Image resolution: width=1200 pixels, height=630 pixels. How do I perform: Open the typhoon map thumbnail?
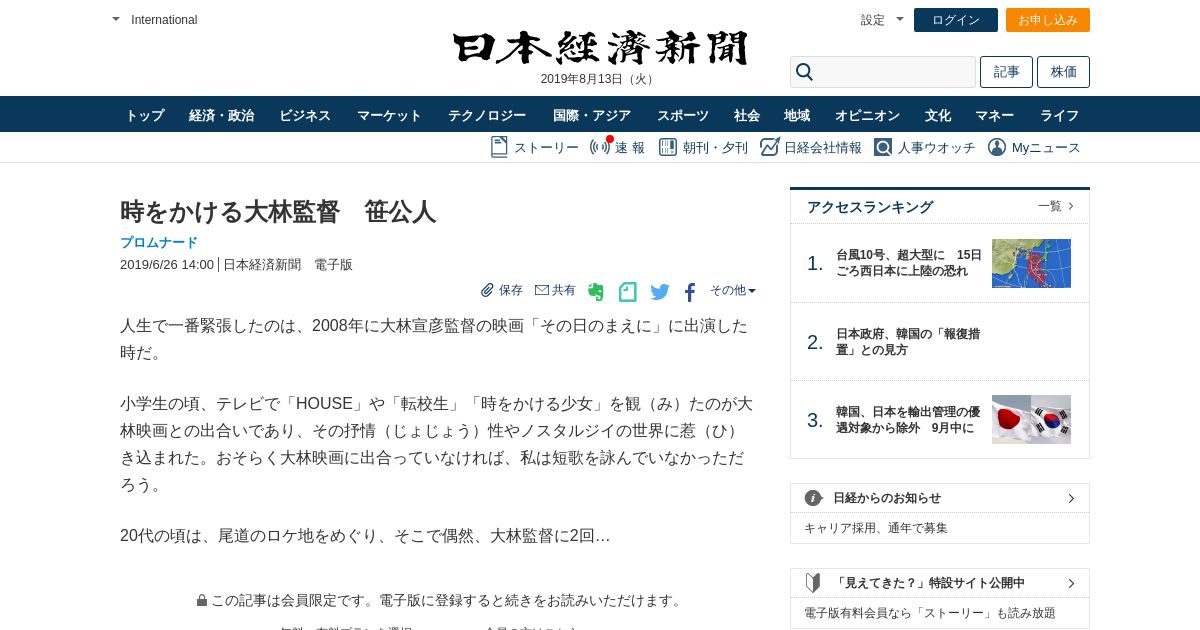pyautogui.click(x=1031, y=263)
